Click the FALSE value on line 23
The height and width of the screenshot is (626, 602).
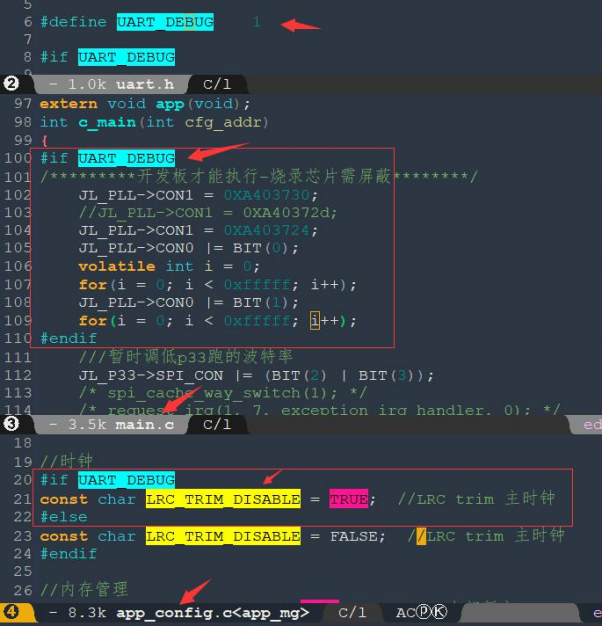[353, 536]
